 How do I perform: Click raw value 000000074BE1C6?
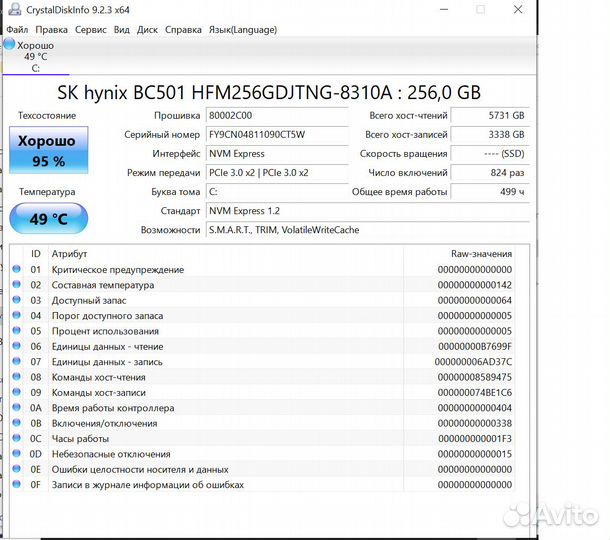click(x=475, y=392)
